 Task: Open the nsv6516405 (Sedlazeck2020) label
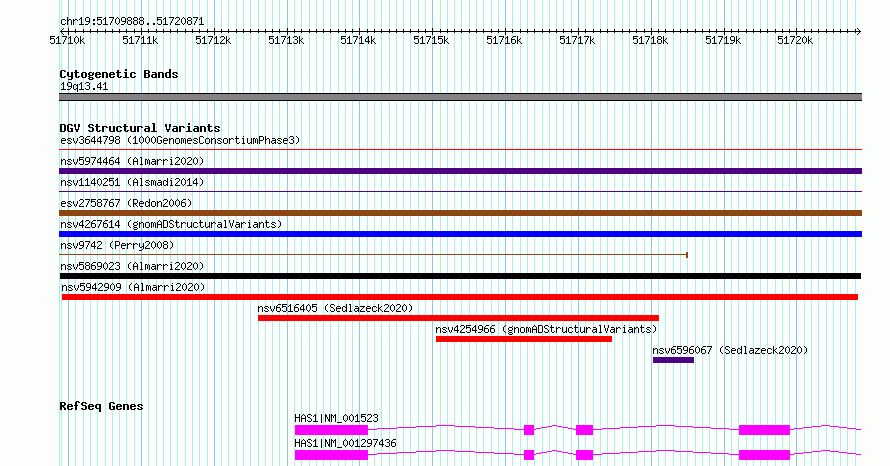(x=335, y=308)
